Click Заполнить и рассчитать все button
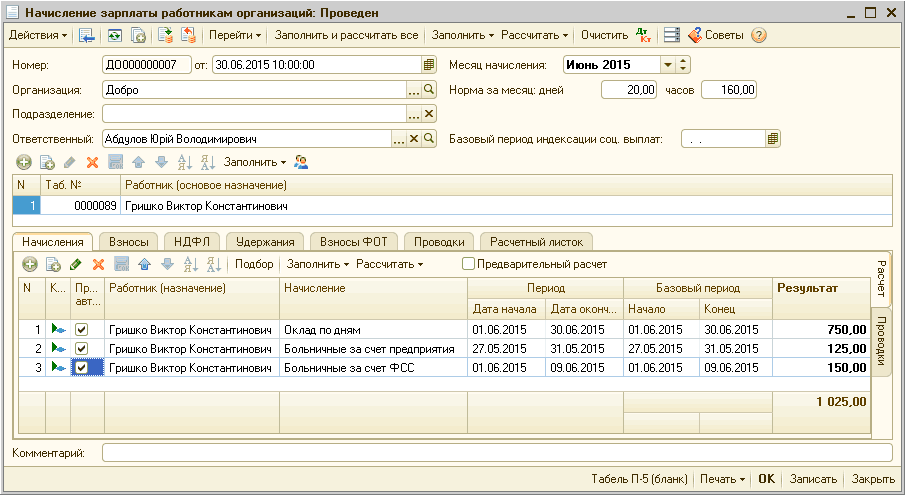 point(346,35)
